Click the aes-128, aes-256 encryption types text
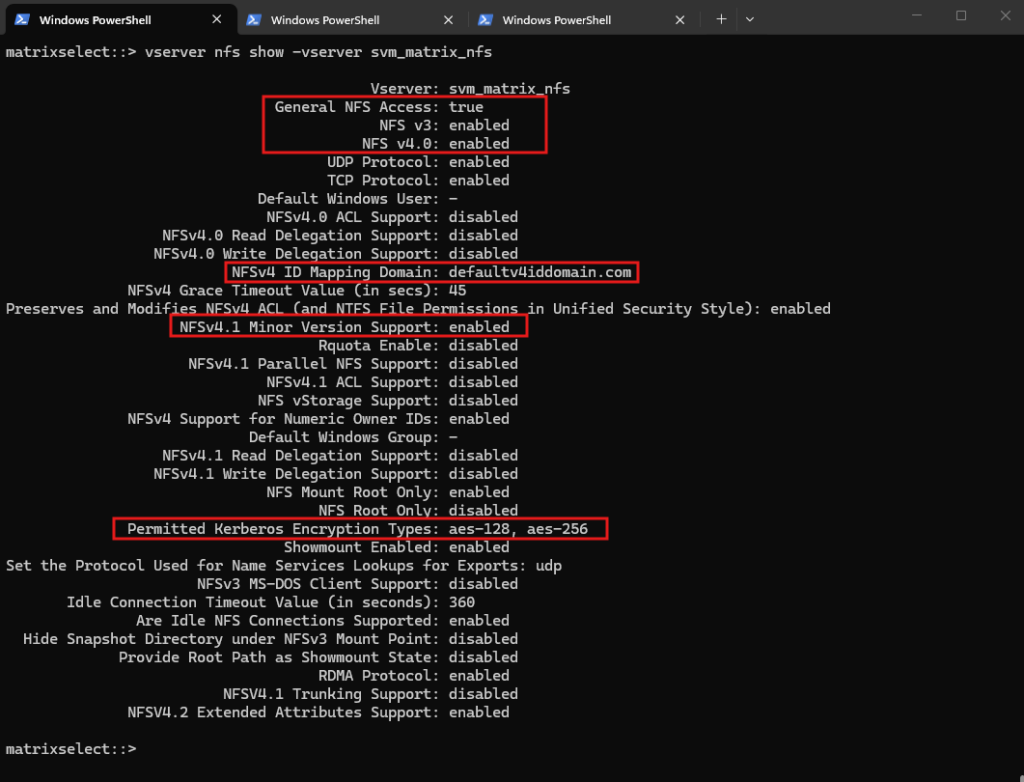 click(x=519, y=529)
